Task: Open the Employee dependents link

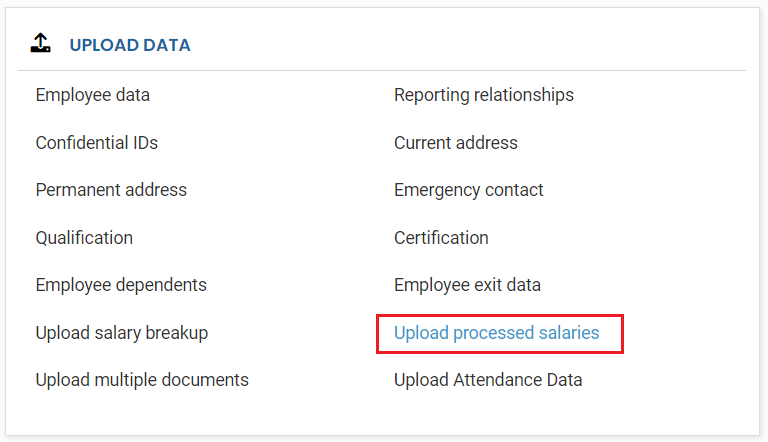Action: click(121, 285)
